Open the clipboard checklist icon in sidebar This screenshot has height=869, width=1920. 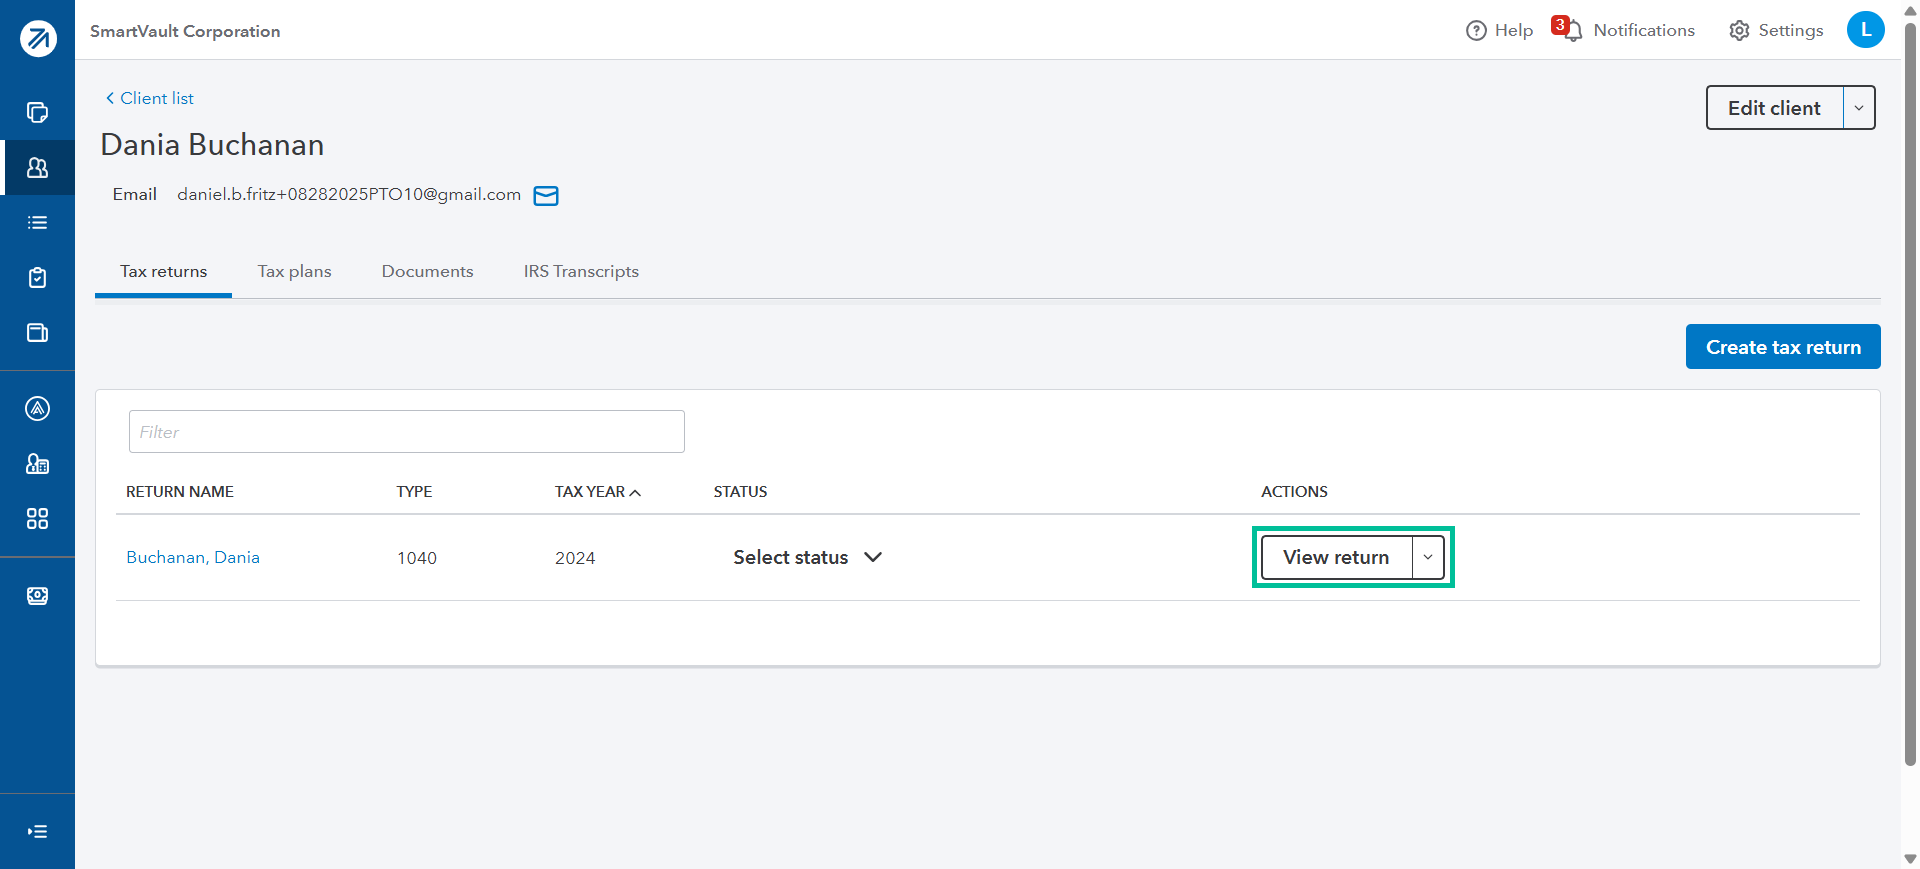[38, 278]
